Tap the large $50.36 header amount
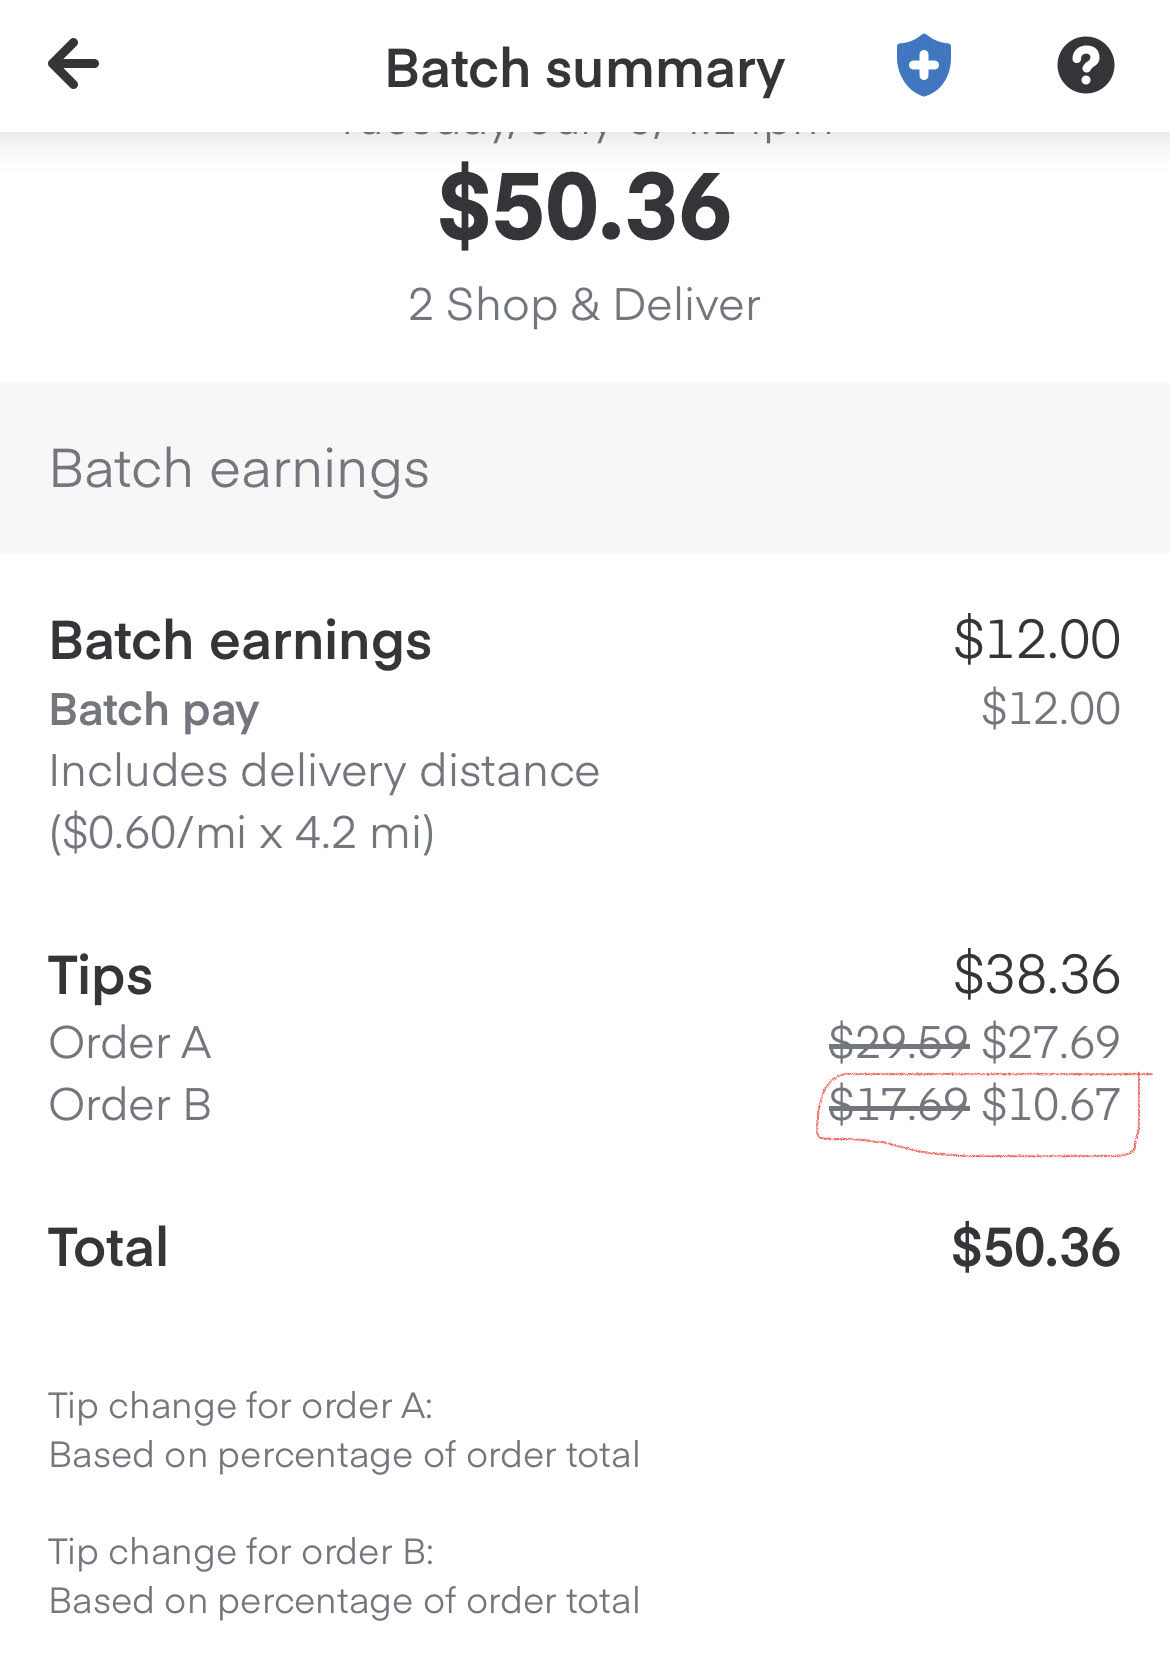 (x=585, y=207)
